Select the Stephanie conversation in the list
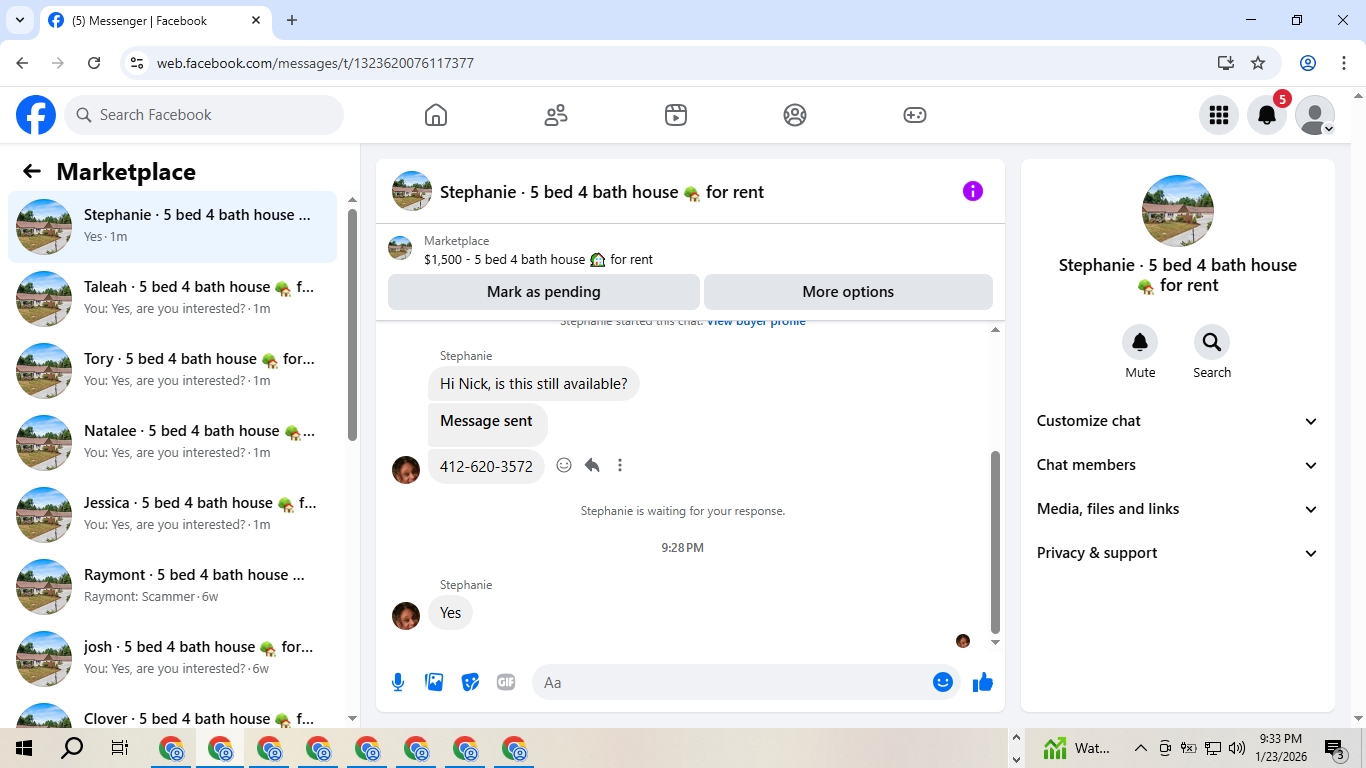1366x768 pixels. pyautogui.click(x=173, y=227)
